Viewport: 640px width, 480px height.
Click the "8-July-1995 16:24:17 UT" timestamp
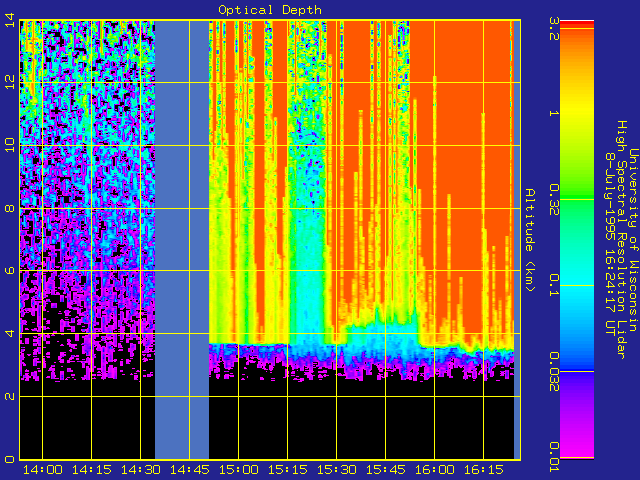pos(610,244)
